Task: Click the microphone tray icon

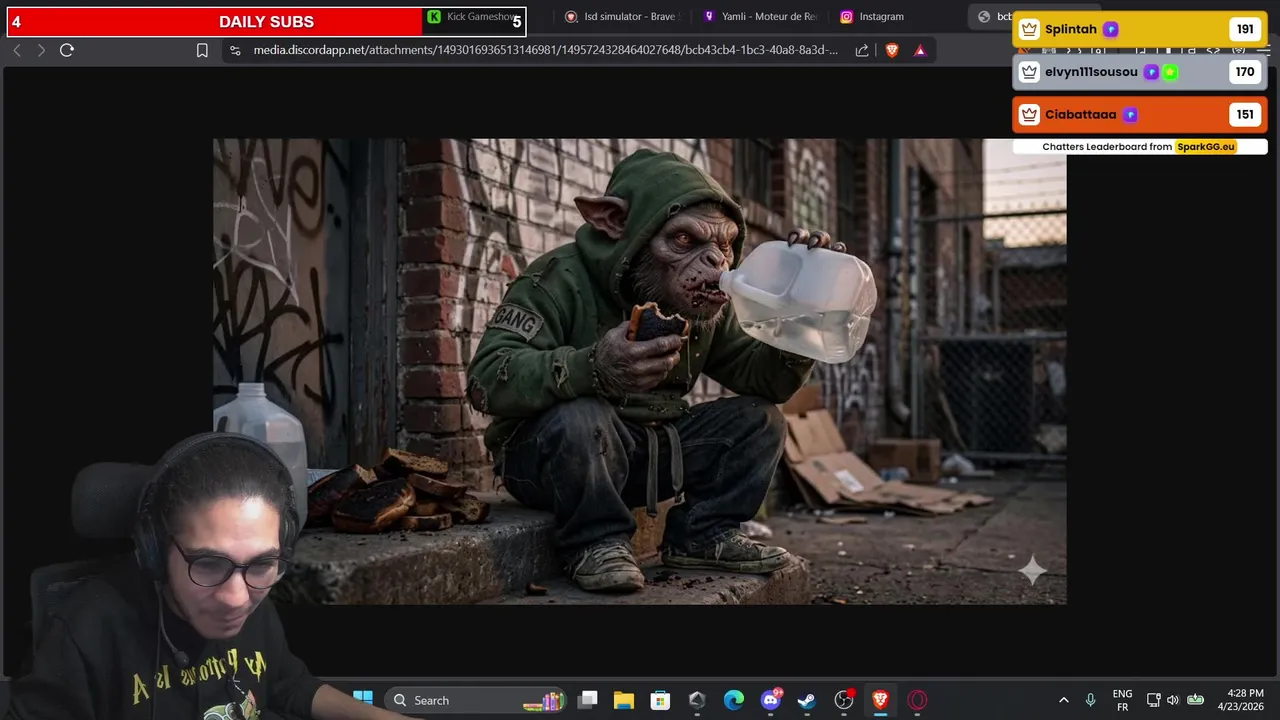Action: pyautogui.click(x=1091, y=700)
